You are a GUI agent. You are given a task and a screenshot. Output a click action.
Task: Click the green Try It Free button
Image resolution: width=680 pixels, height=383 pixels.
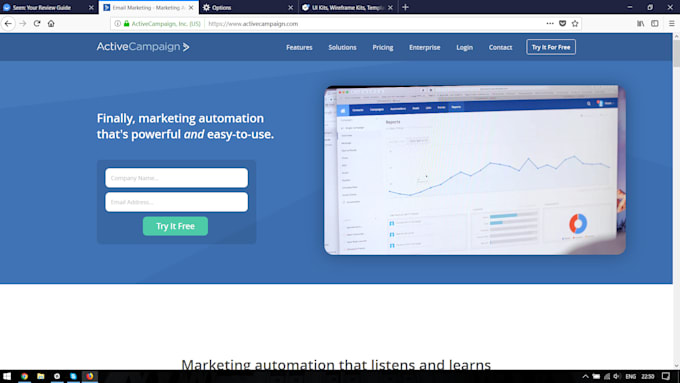tap(175, 226)
